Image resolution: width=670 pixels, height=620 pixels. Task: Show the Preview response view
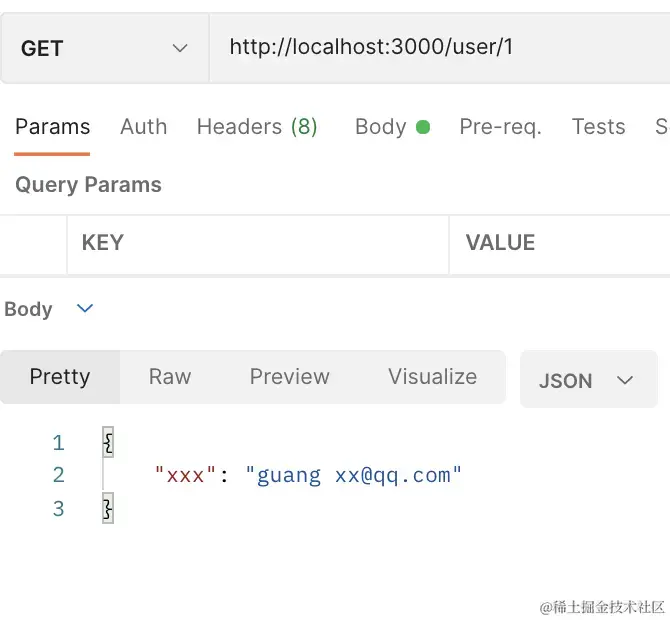click(290, 377)
